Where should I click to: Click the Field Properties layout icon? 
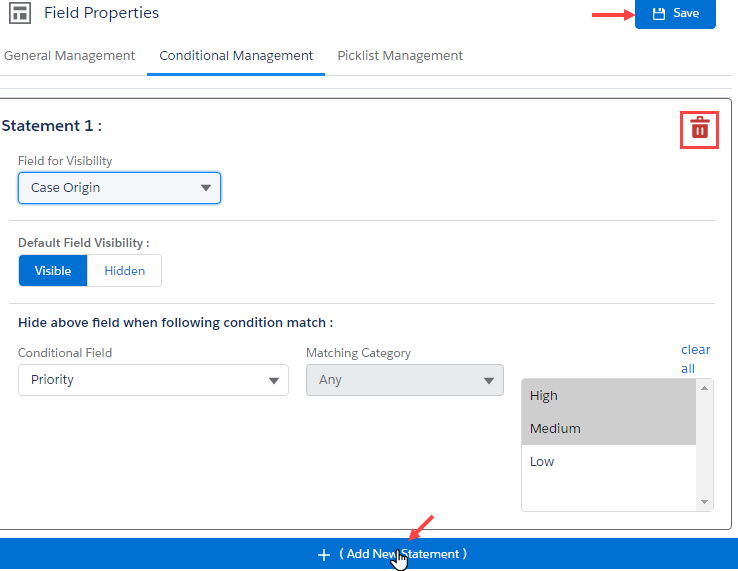click(19, 14)
